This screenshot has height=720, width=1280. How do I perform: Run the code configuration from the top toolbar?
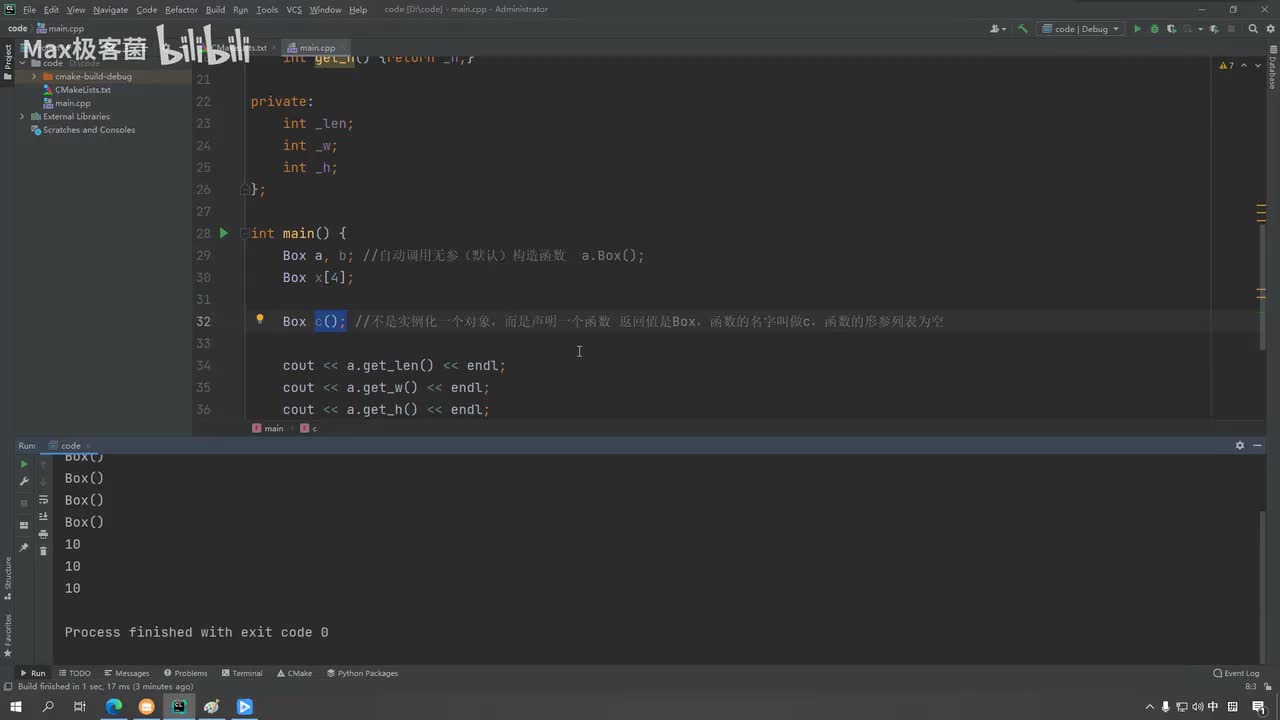[x=1137, y=29]
